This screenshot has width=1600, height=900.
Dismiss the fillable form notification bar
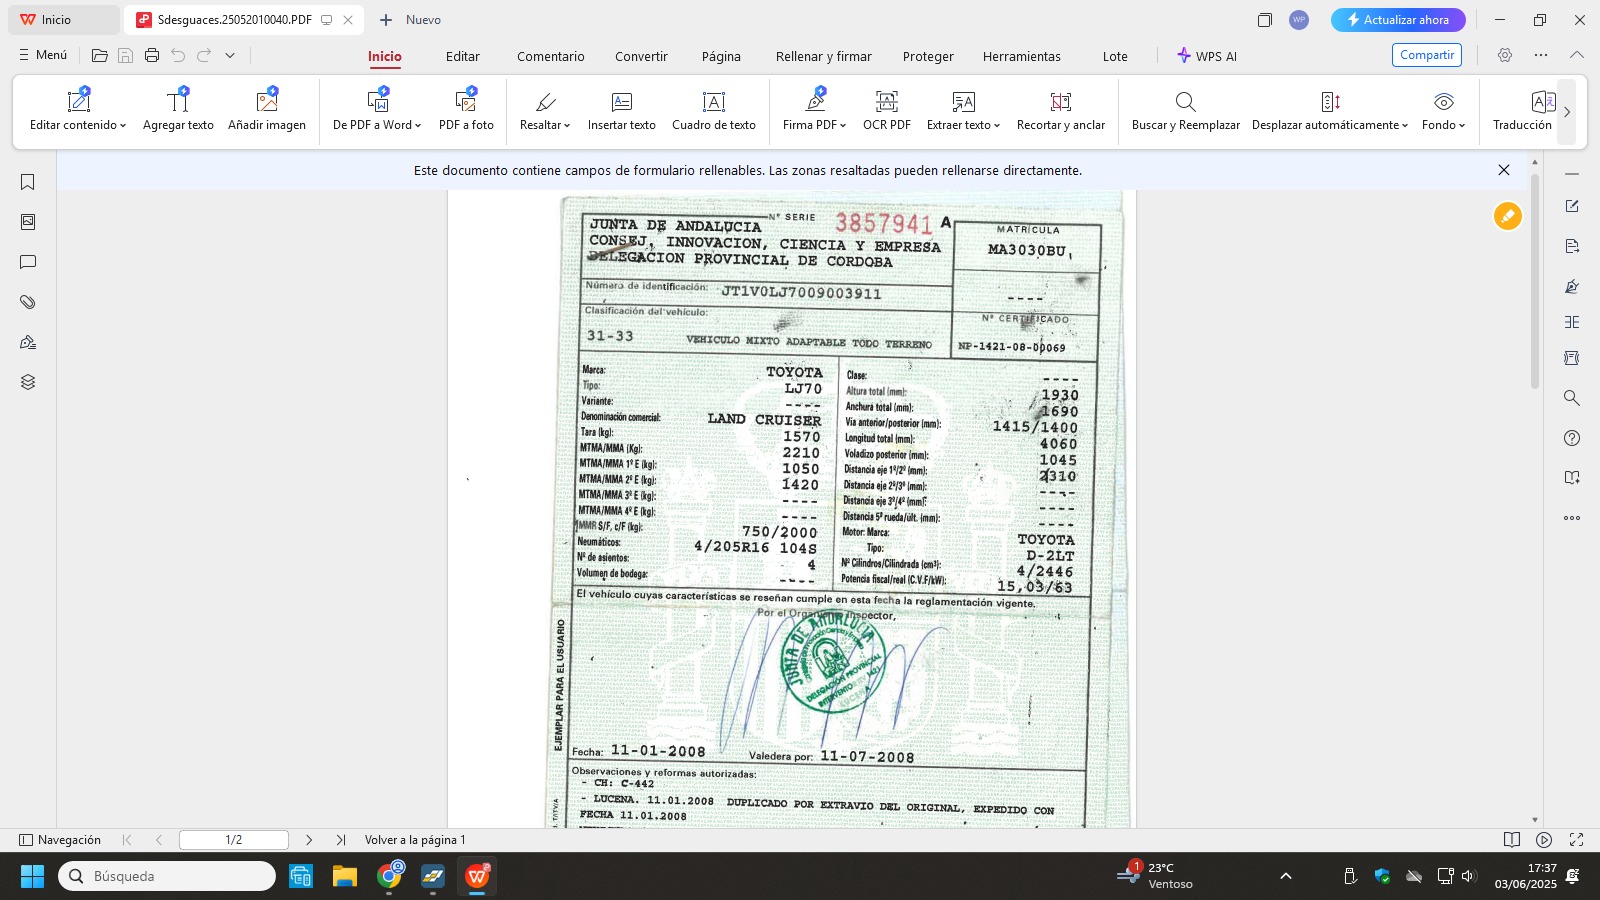(x=1504, y=170)
